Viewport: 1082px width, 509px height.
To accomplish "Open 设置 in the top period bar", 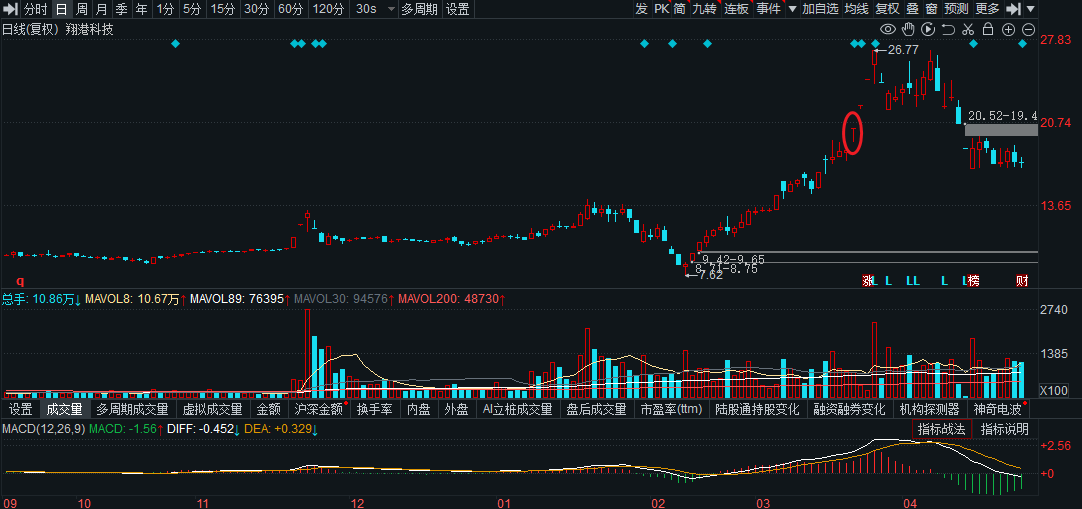I will click(458, 9).
